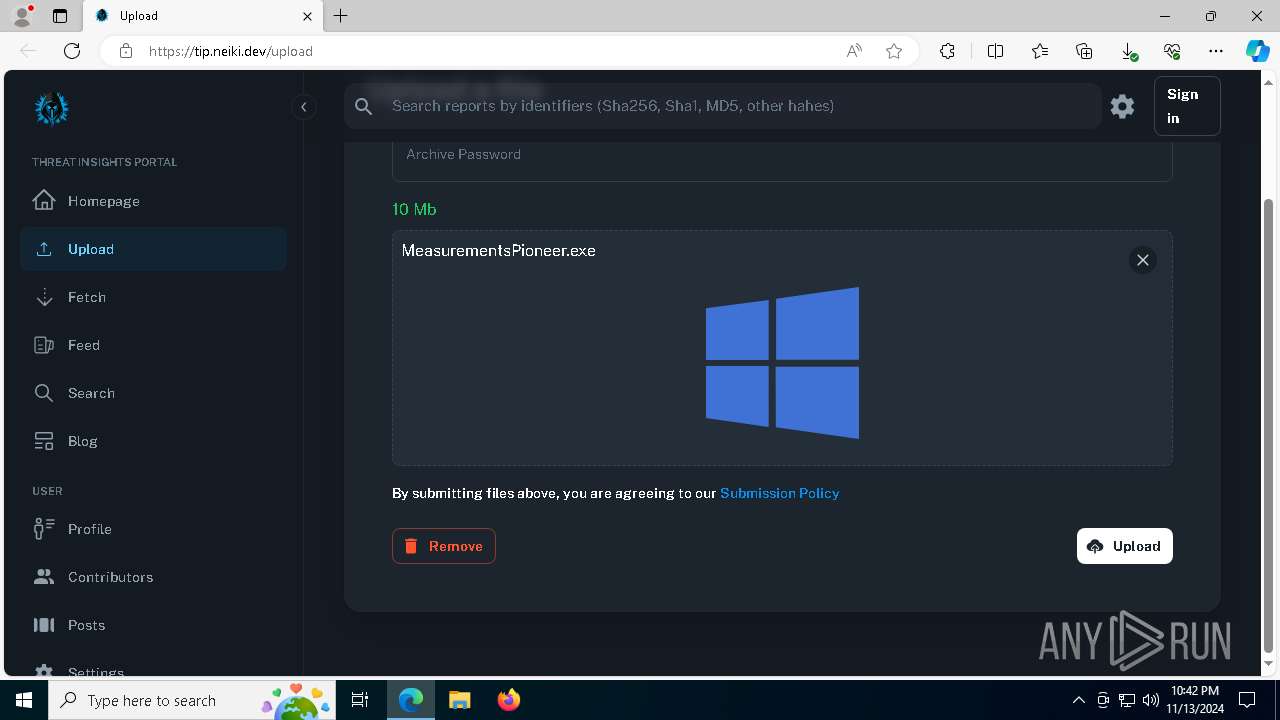Open Task View on the taskbar
The width and height of the screenshot is (1280, 720).
pyautogui.click(x=360, y=700)
